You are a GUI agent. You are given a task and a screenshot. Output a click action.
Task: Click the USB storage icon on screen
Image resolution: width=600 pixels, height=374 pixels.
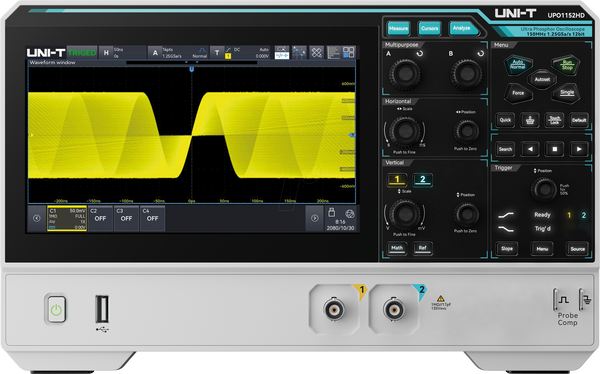click(x=332, y=212)
